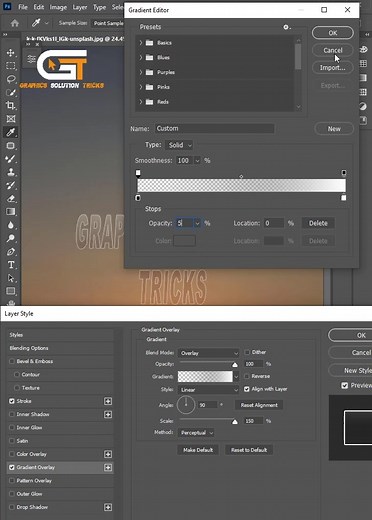This screenshot has width=372, height=520.
Task: Expand the Pinks presets folder
Action: [x=141, y=87]
